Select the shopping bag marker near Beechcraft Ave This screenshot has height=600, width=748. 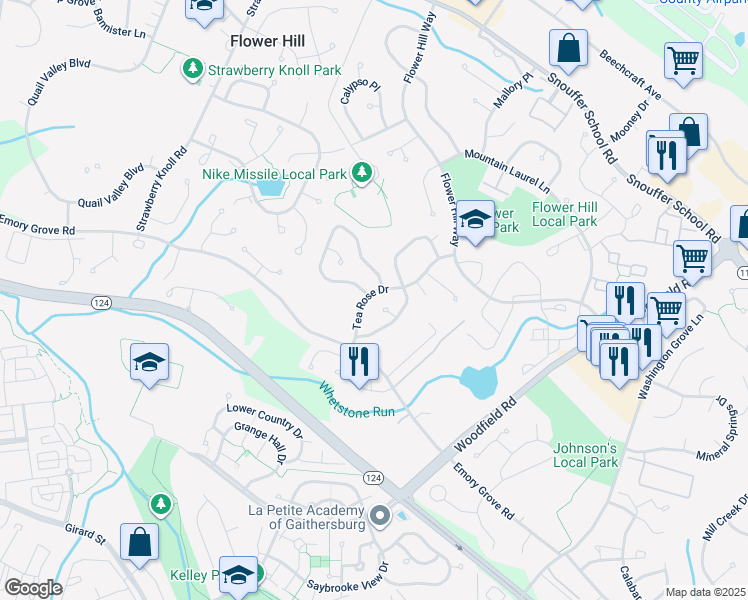click(568, 51)
